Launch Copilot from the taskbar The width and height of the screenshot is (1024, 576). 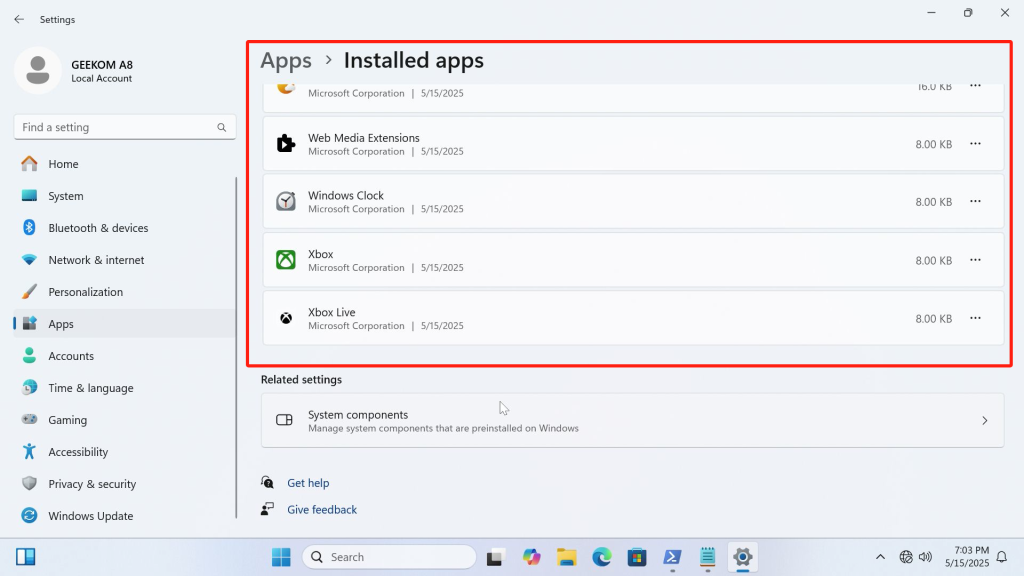[532, 557]
